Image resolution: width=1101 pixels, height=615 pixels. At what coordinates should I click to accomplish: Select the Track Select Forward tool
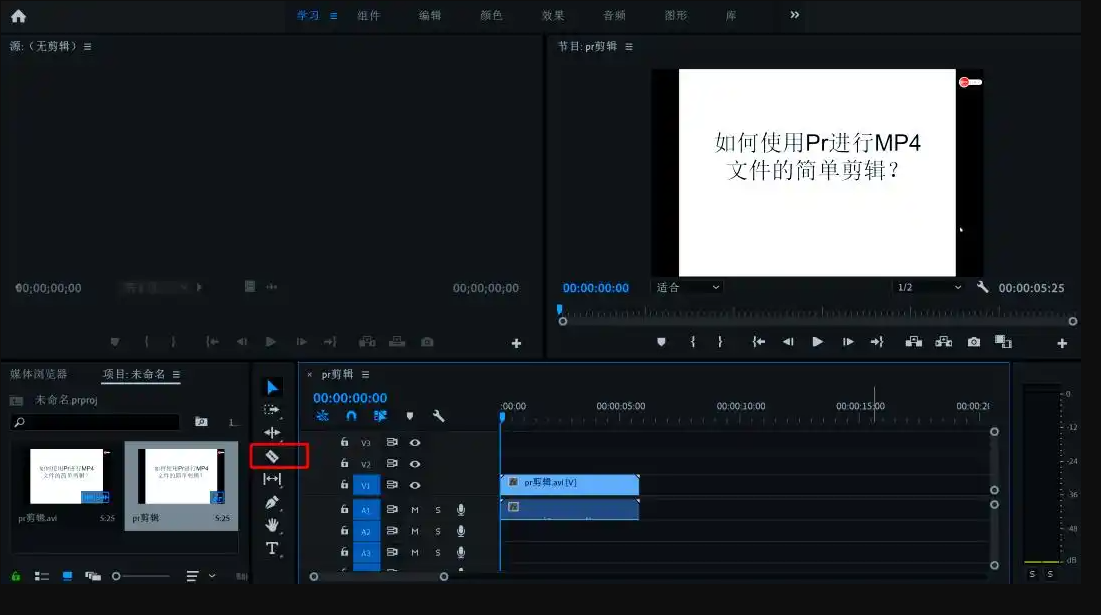(x=272, y=409)
